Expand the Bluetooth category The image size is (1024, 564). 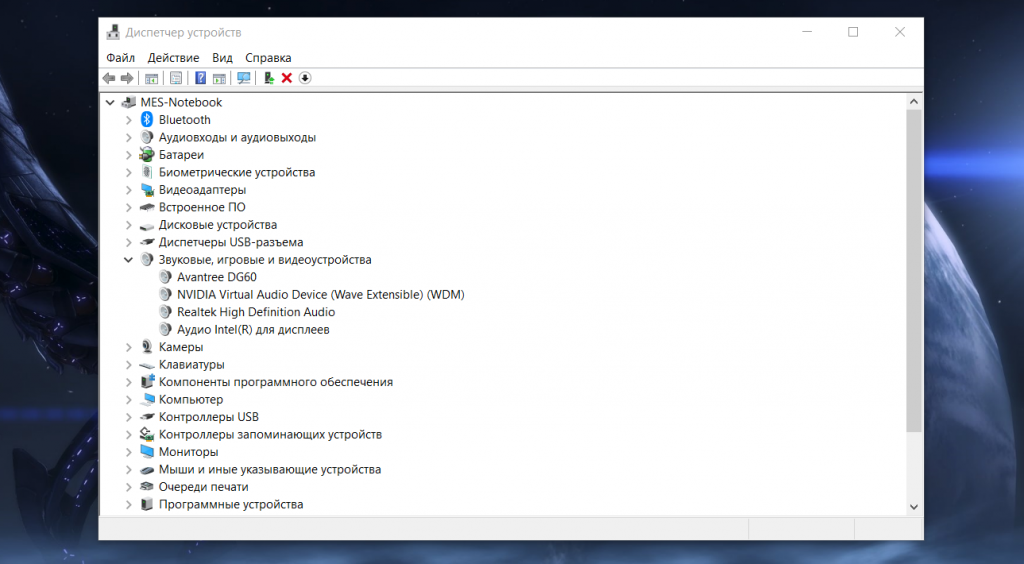(129, 120)
